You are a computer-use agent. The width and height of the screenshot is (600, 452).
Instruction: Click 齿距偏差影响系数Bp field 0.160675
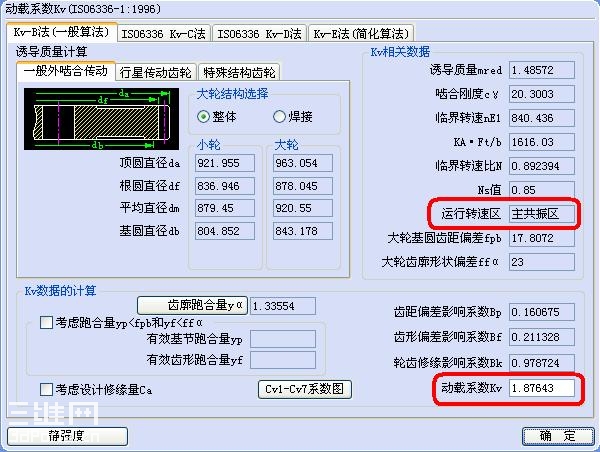tap(542, 312)
